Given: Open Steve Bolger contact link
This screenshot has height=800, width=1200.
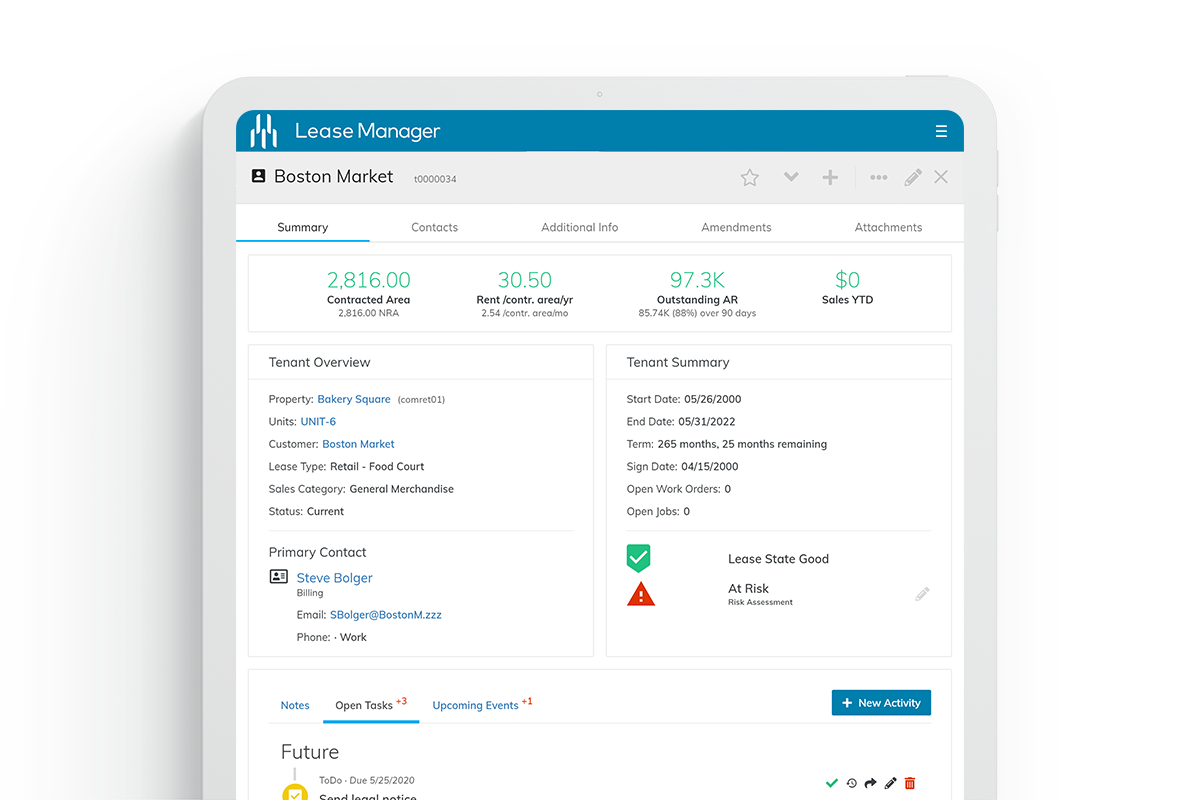Looking at the screenshot, I should [x=335, y=578].
